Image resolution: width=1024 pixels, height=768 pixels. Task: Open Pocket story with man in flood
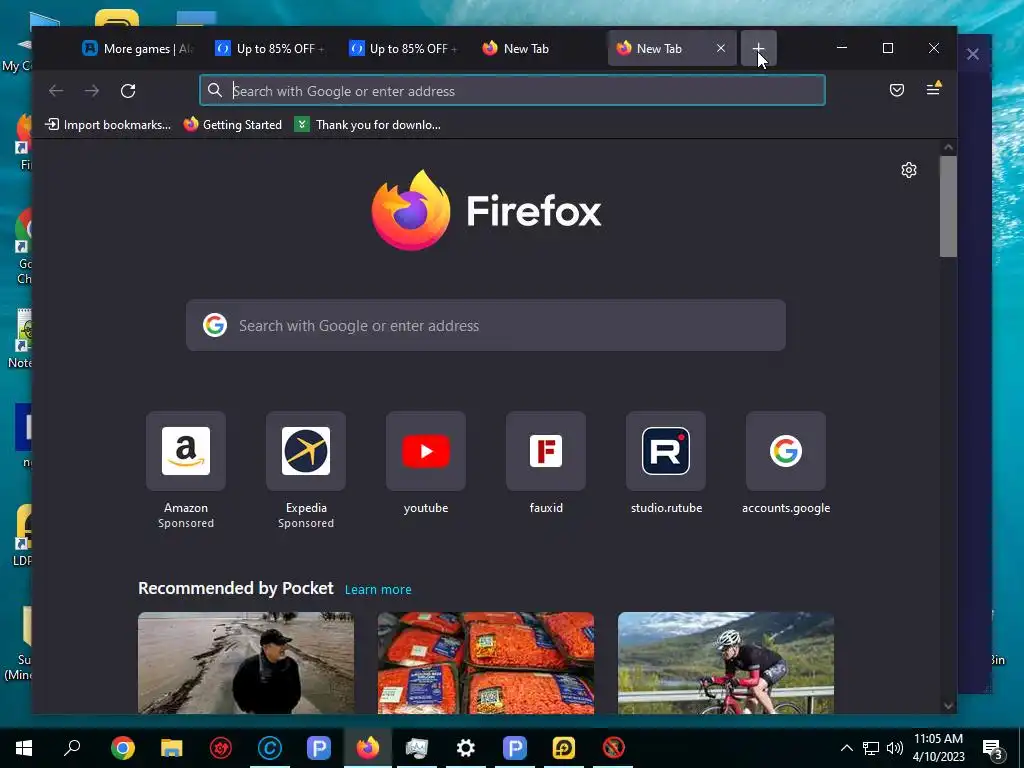coord(246,662)
